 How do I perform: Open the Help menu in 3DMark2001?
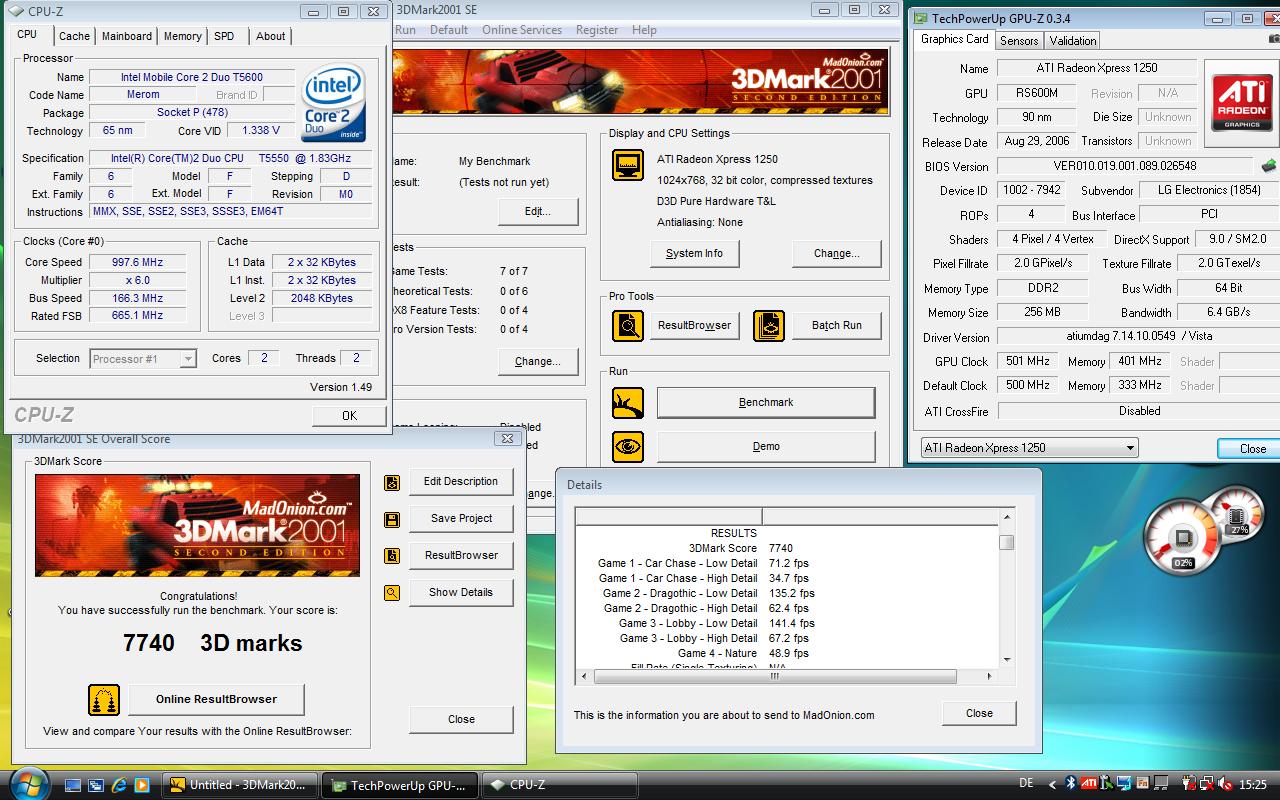(x=644, y=30)
